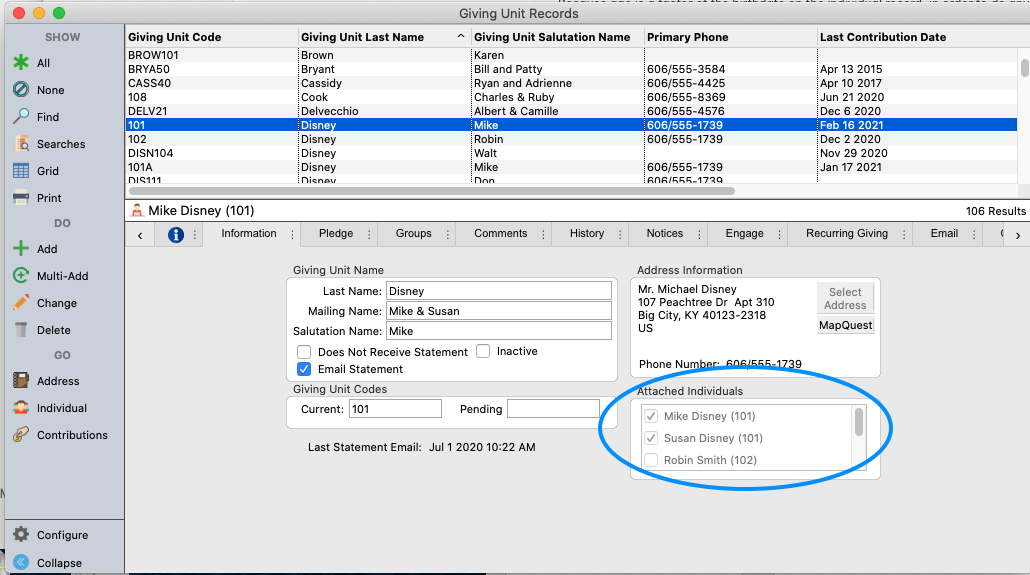Open the blue info icon tab
This screenshot has width=1030, height=575.
pos(176,235)
